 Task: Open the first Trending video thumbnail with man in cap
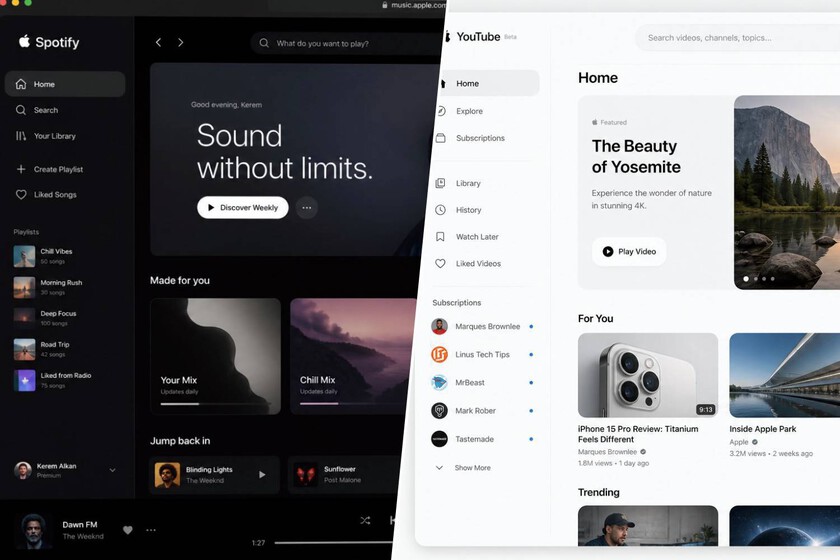coord(648,526)
